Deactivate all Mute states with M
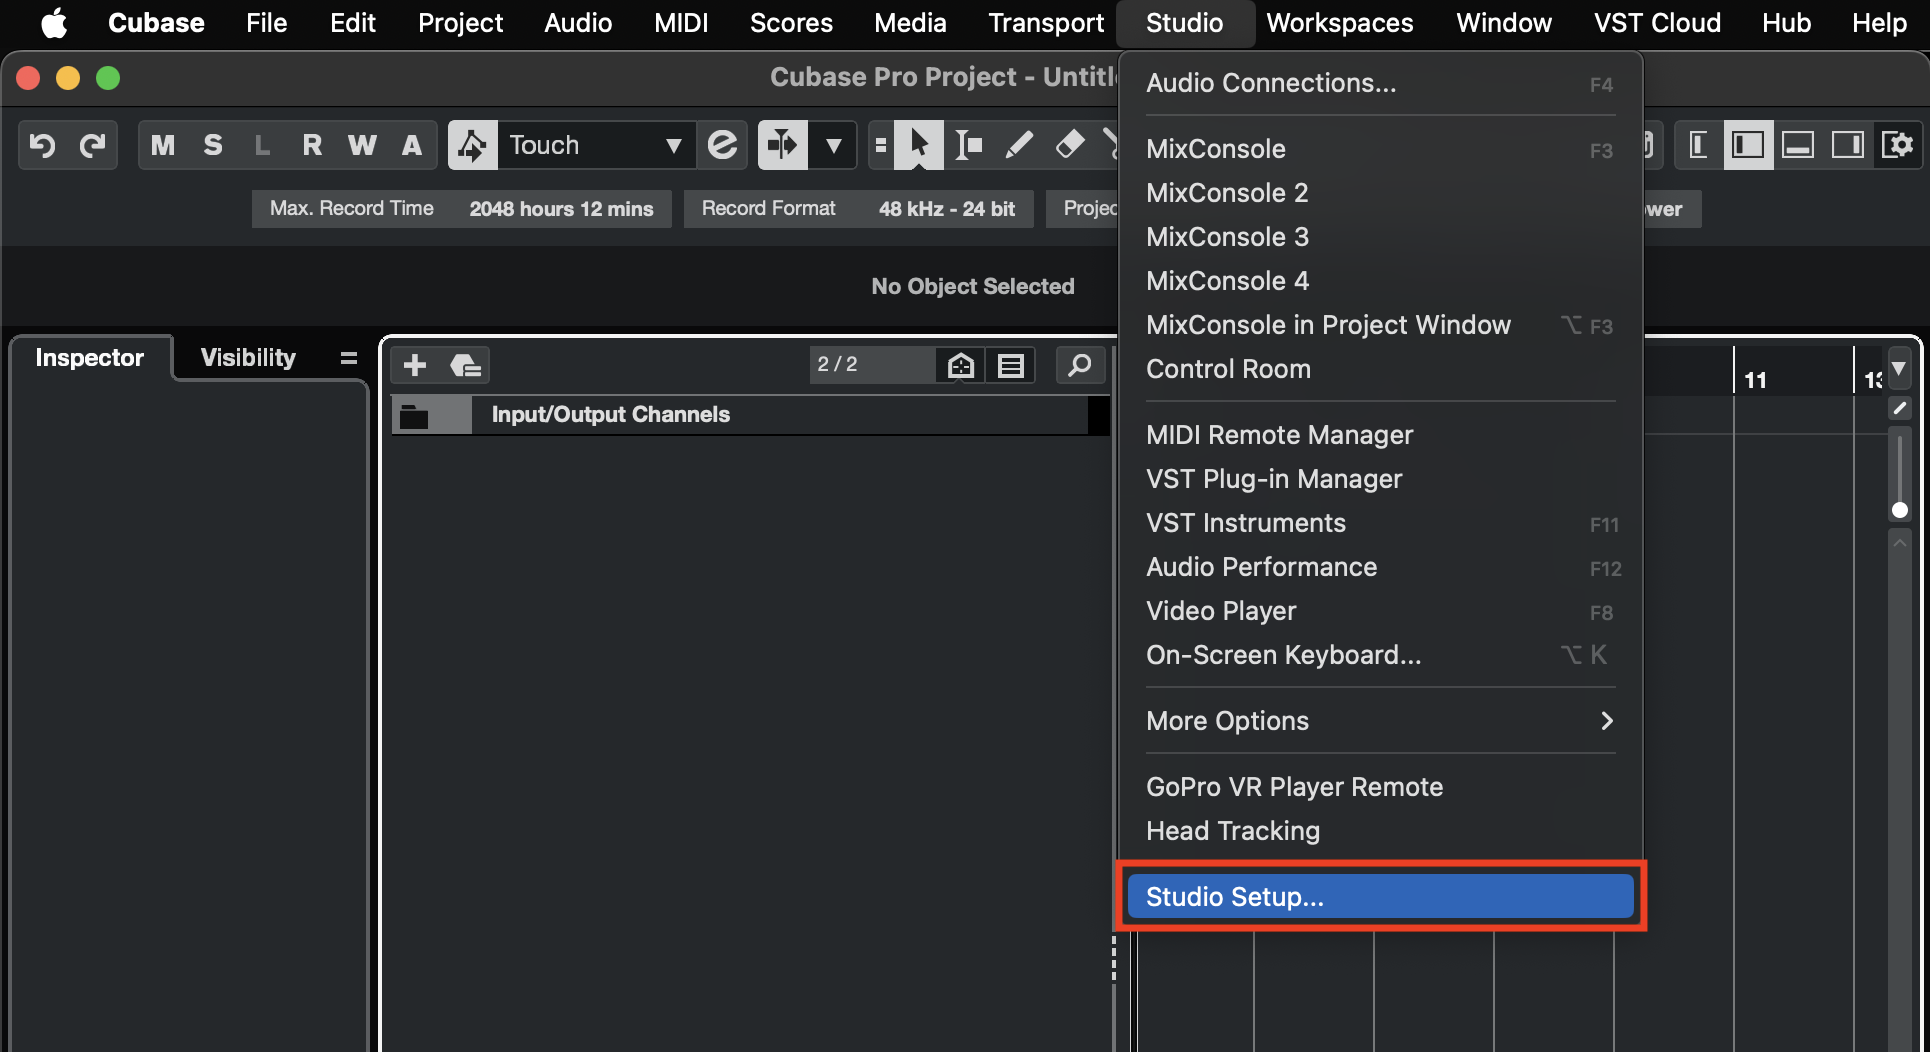This screenshot has height=1052, width=1930. point(163,146)
